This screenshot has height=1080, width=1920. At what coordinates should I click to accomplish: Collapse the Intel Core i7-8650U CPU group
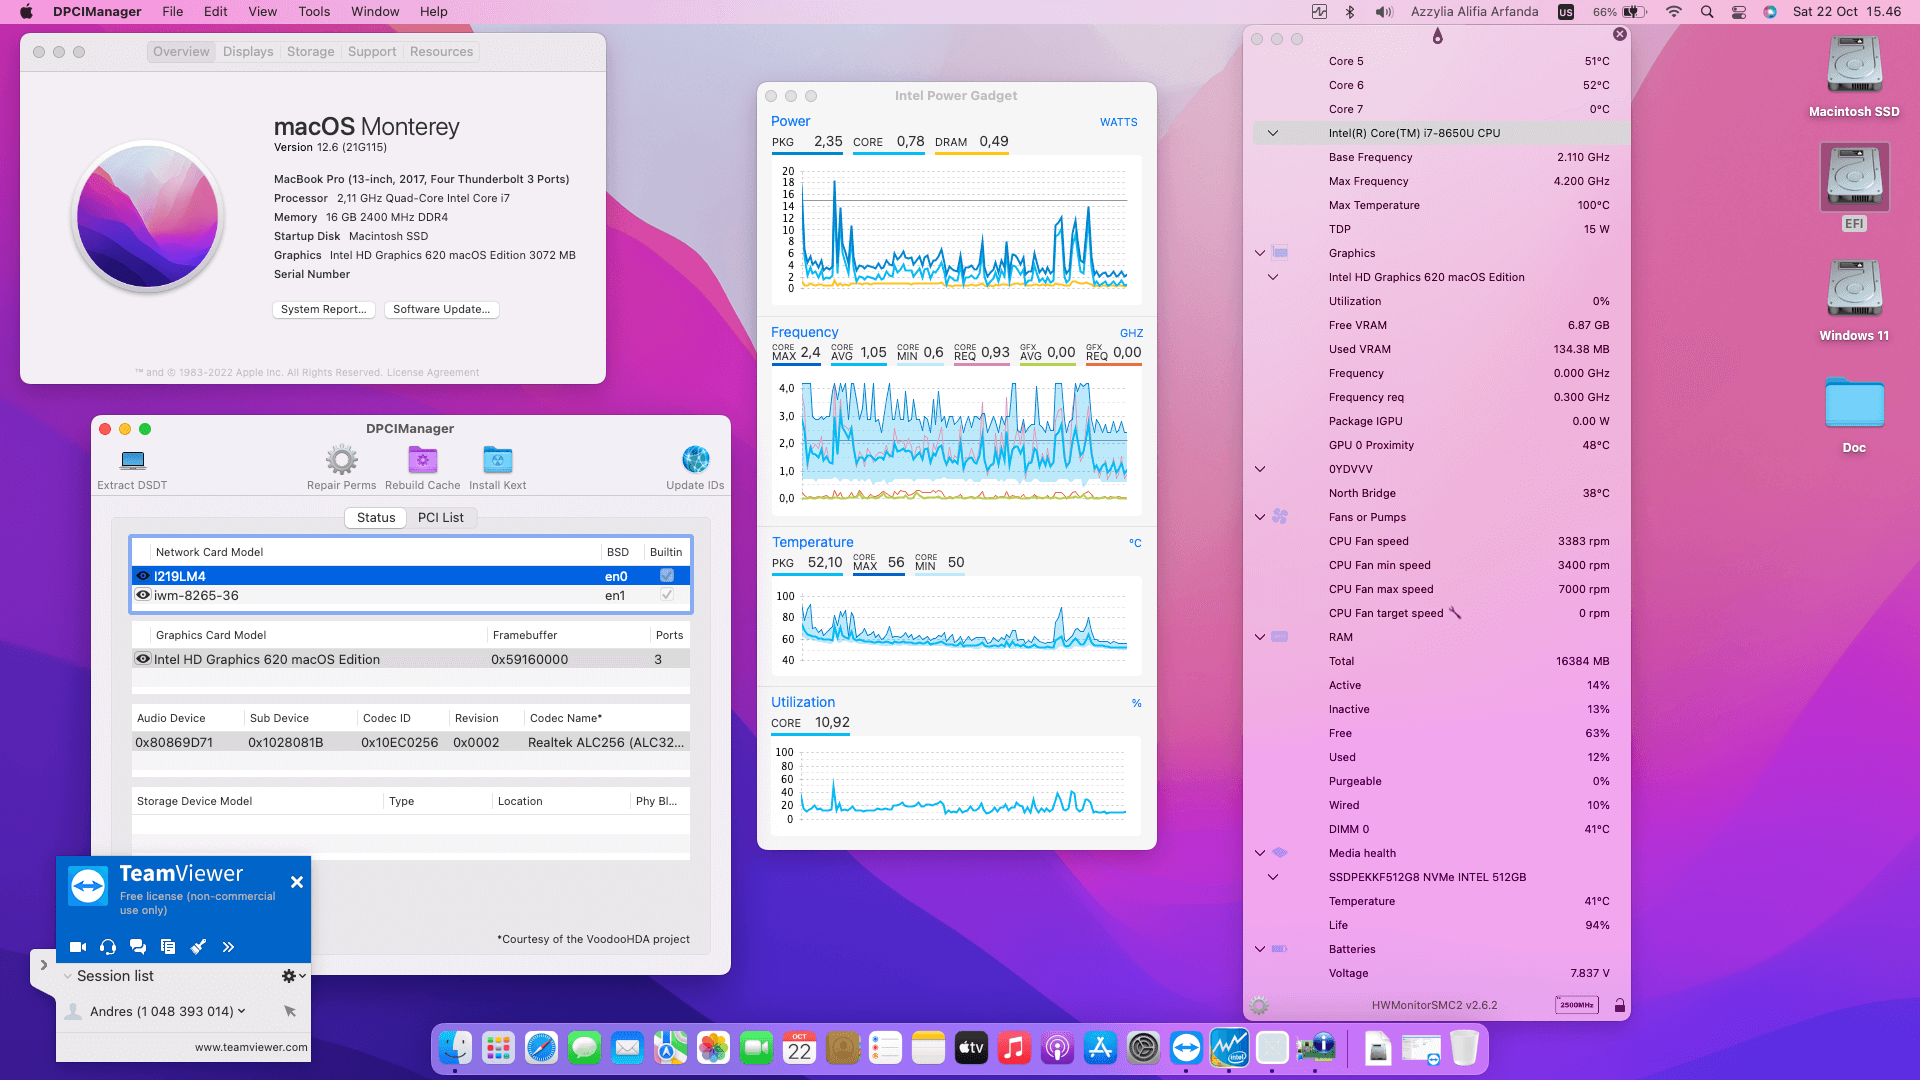point(1273,133)
